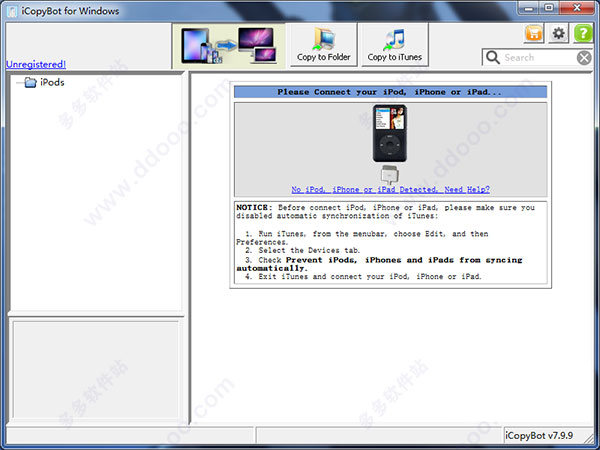600x450 pixels.
Task: Clear search with the round X button
Action: 584,58
